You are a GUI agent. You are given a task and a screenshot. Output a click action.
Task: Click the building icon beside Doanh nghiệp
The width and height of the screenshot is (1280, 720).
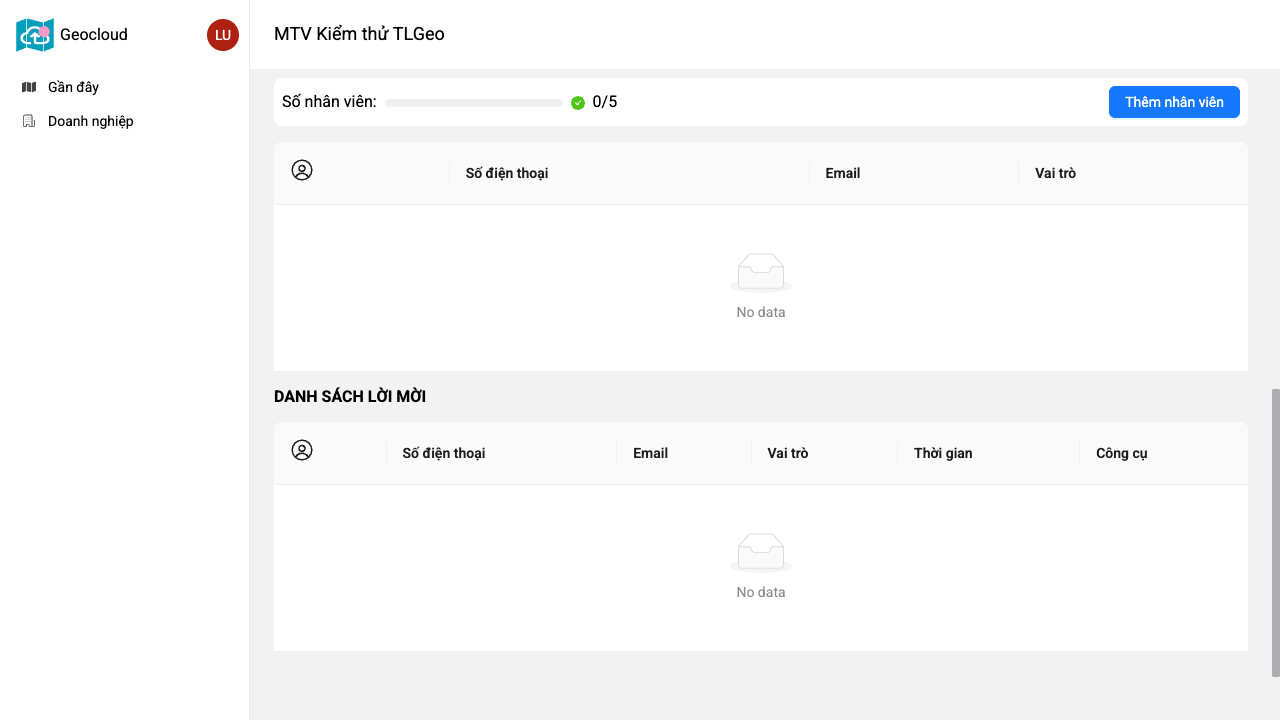coord(29,121)
